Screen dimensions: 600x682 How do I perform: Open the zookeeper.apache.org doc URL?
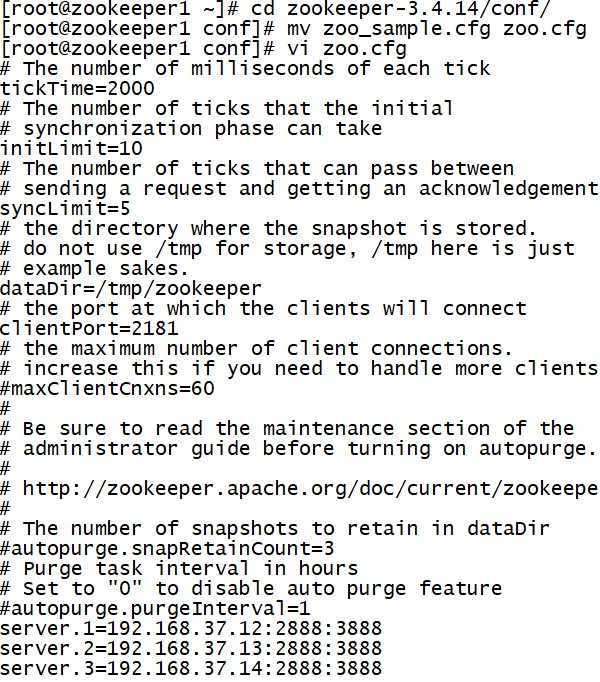[310, 489]
